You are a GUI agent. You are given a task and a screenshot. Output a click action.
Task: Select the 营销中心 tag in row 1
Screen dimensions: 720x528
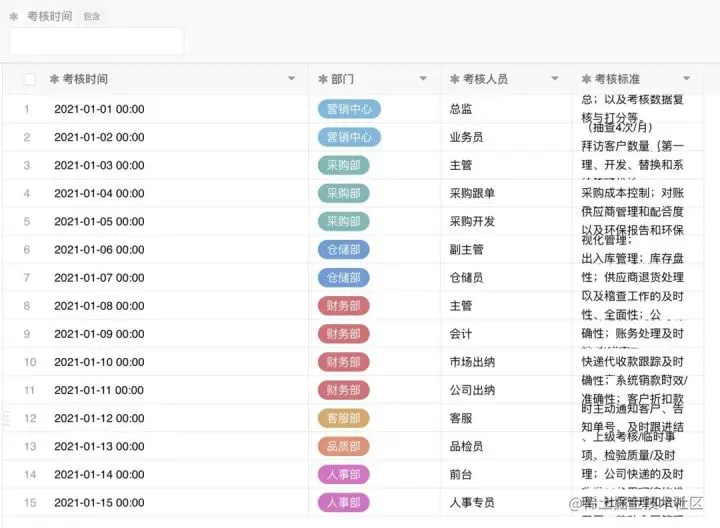pyautogui.click(x=349, y=109)
